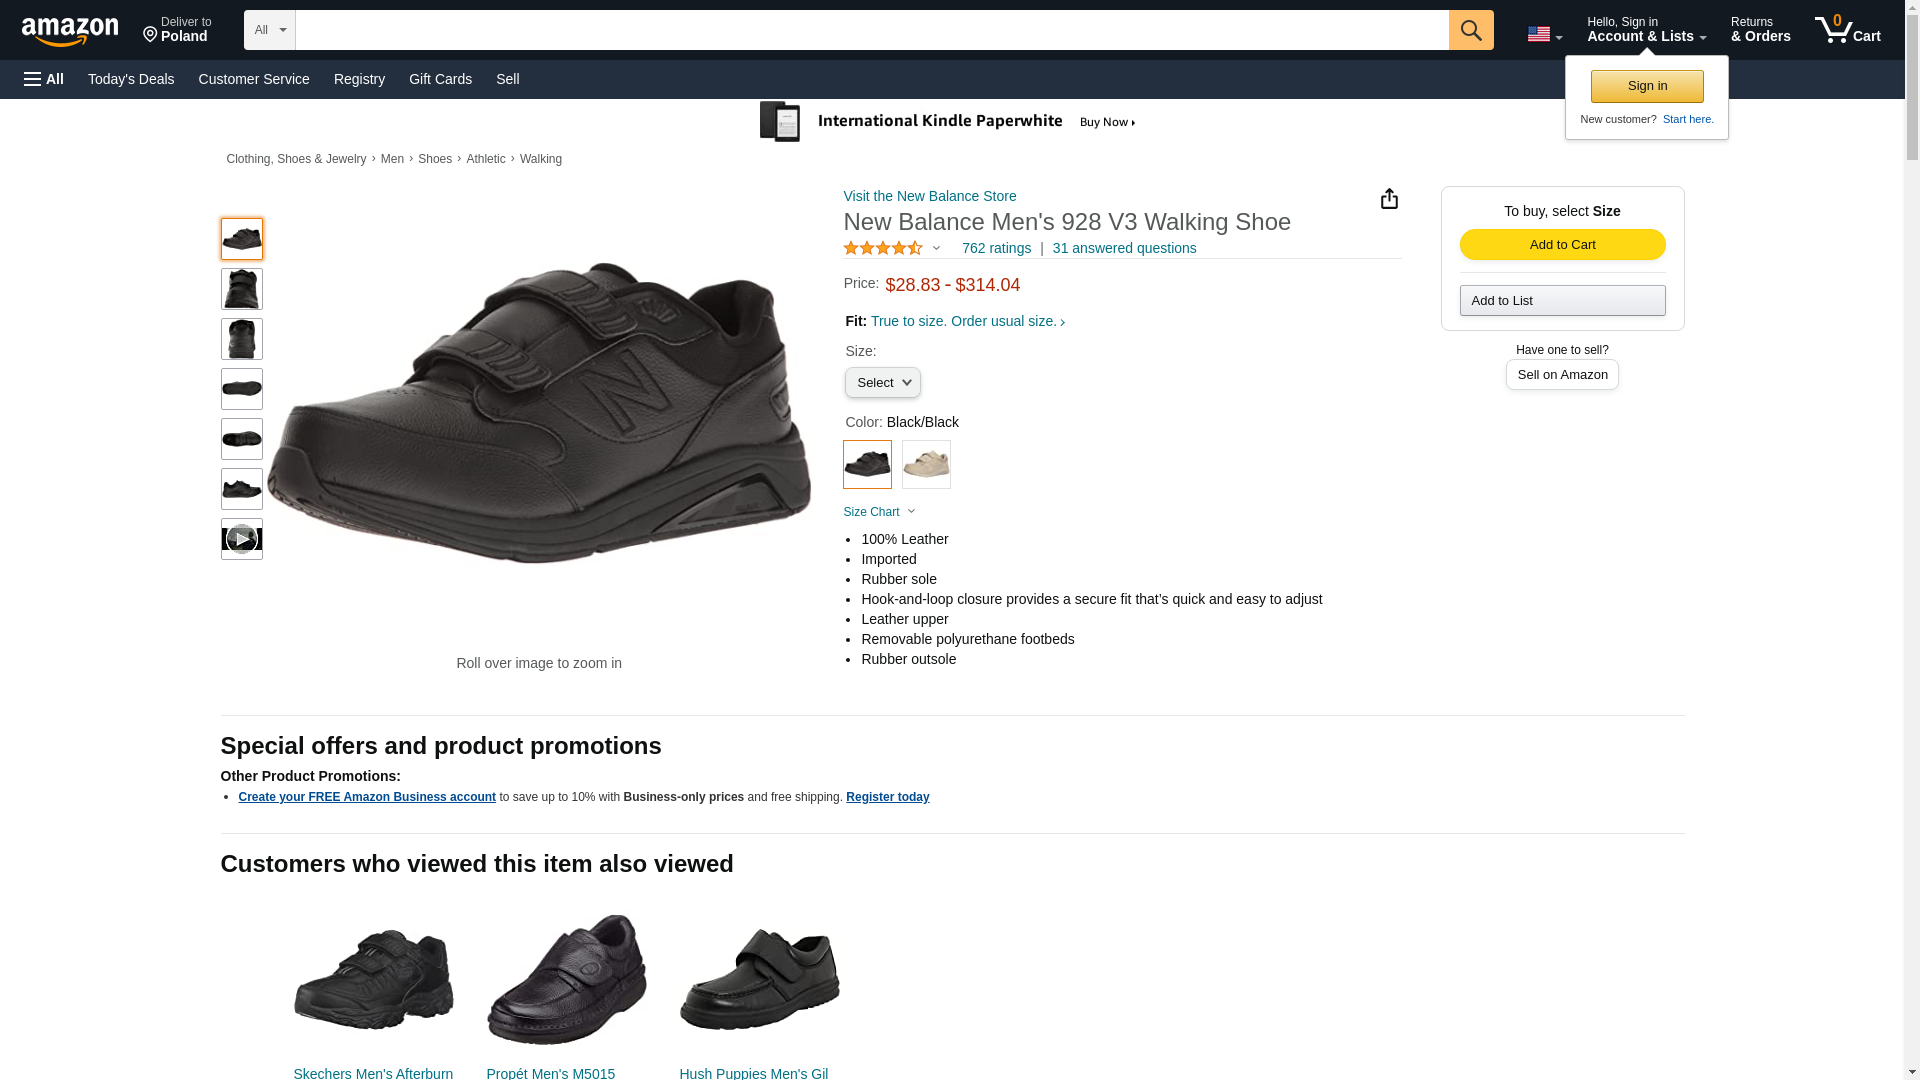The width and height of the screenshot is (1920, 1080).
Task: Play the product video thumbnail
Action: click(241, 539)
